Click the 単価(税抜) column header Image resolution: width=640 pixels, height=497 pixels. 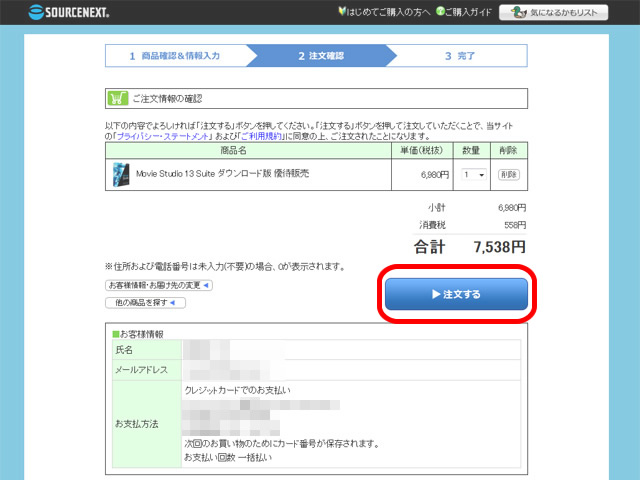click(422, 150)
